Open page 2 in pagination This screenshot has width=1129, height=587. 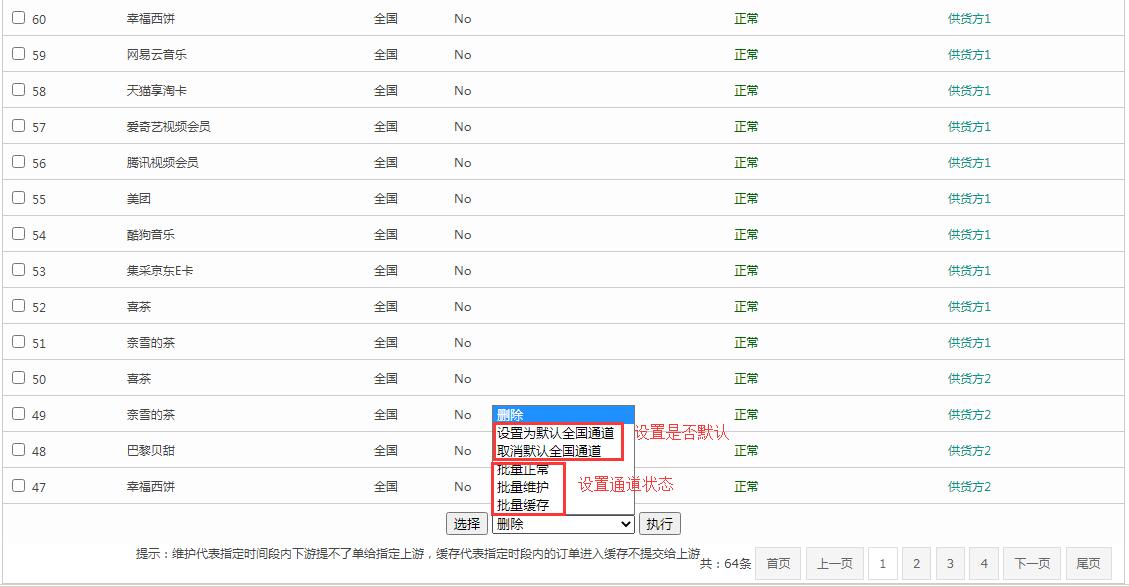(x=917, y=563)
